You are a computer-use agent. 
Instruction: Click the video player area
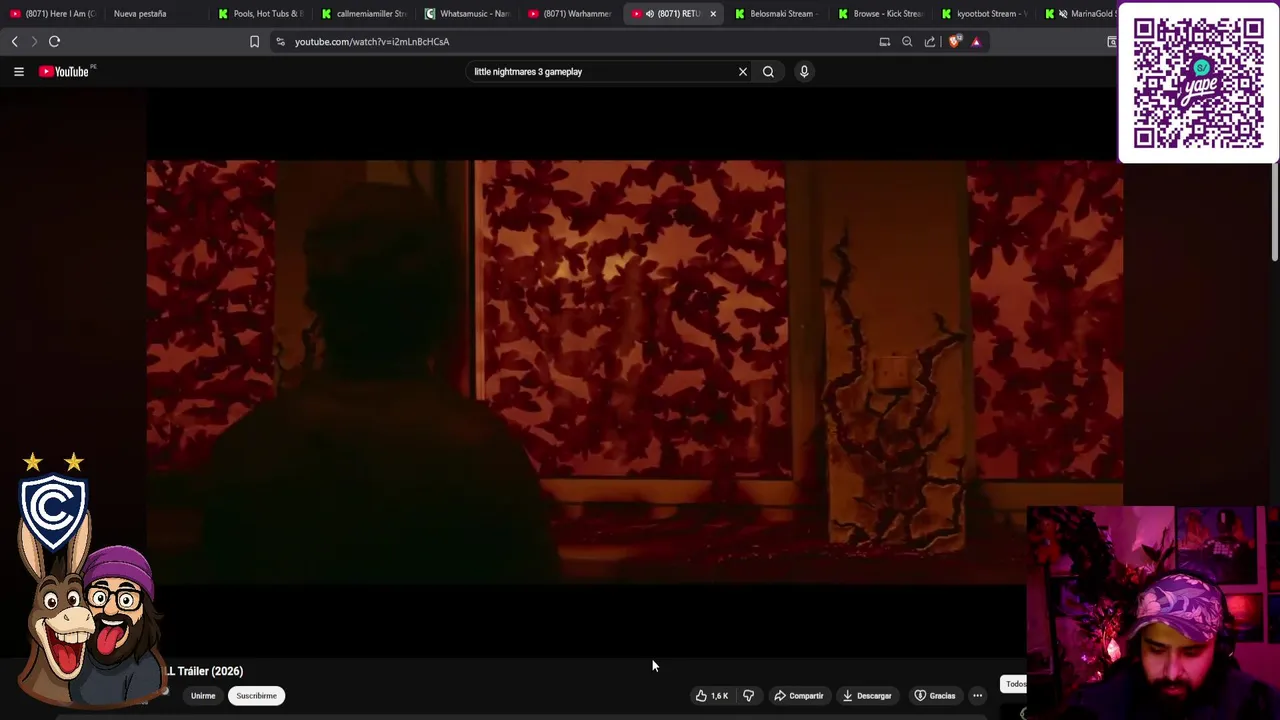tap(635, 372)
